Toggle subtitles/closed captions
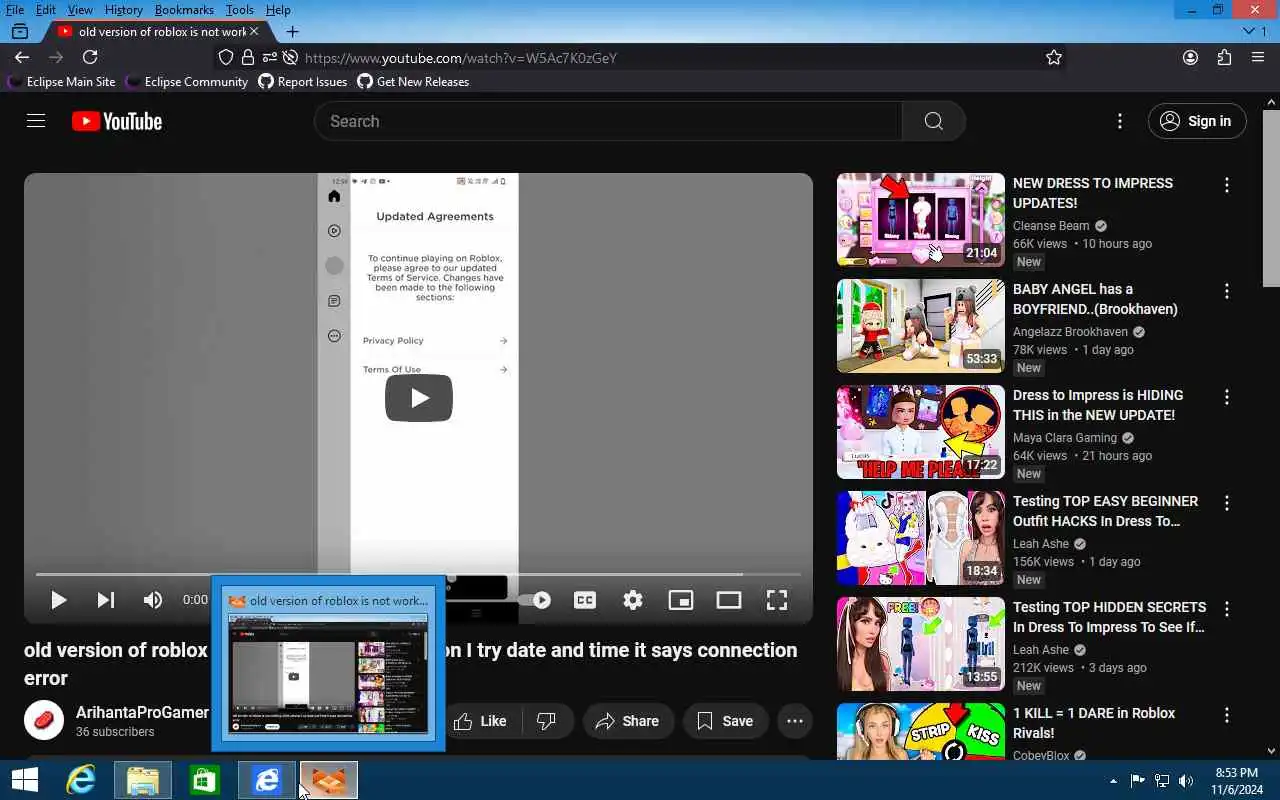The image size is (1280, 800). click(x=585, y=600)
